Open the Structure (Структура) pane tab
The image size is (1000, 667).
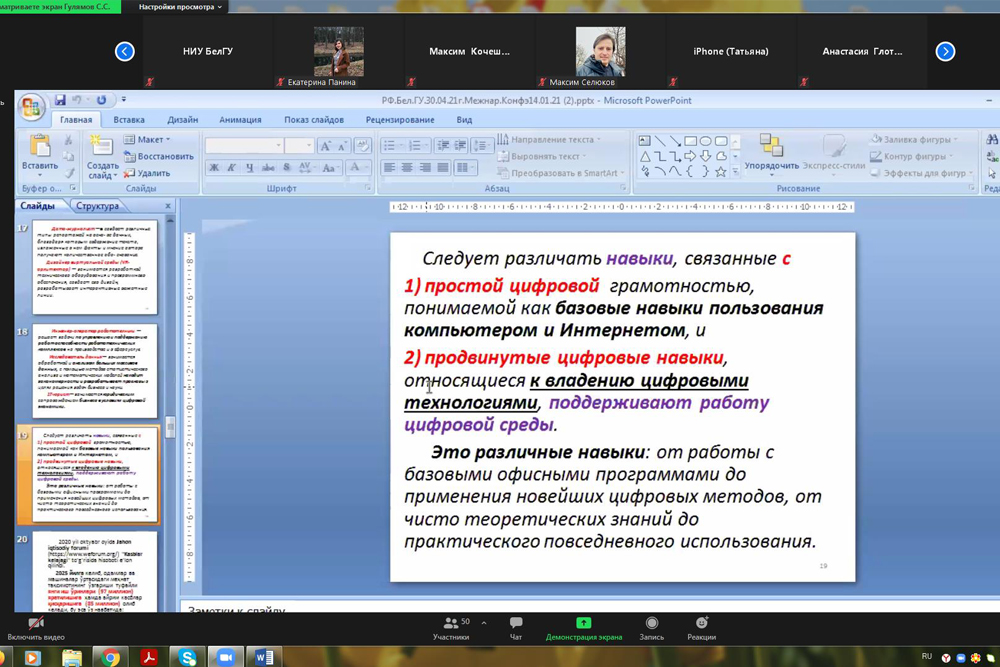coord(97,206)
